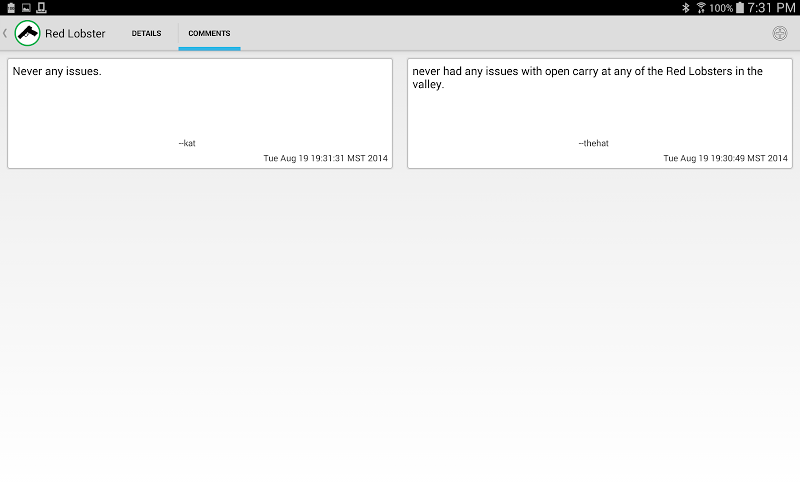Tap the back chevron beside app logo
Viewport: 800px width, 500px height.
pyautogui.click(x=5, y=33)
